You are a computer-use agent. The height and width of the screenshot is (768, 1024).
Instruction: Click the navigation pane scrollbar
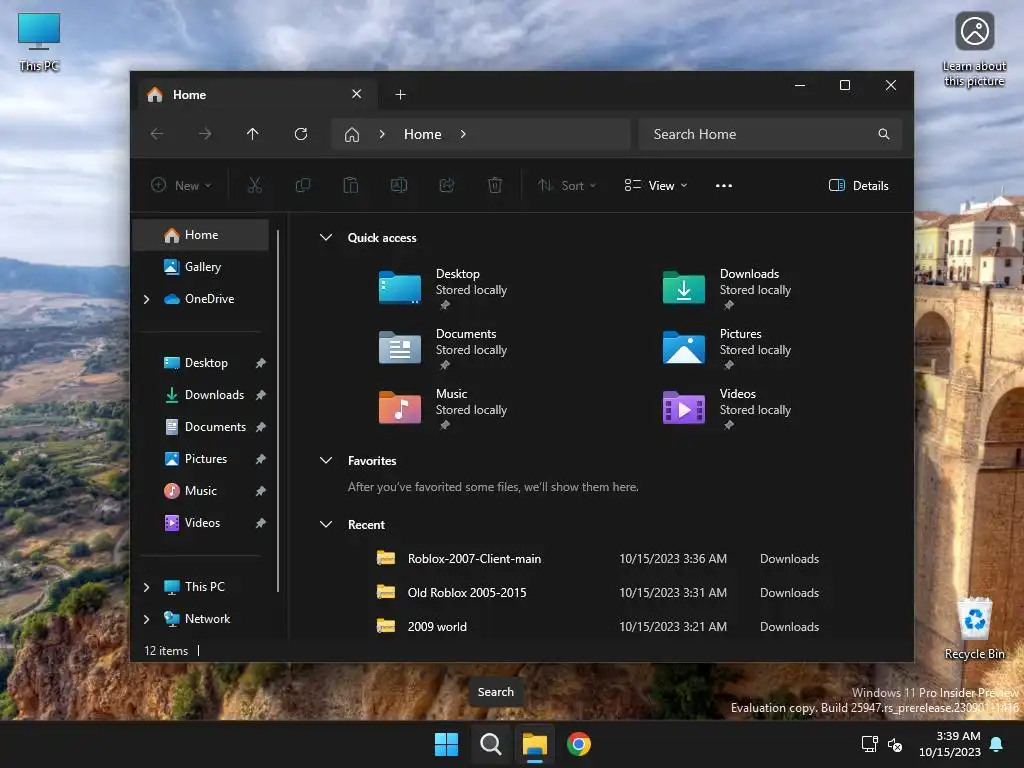[278, 410]
